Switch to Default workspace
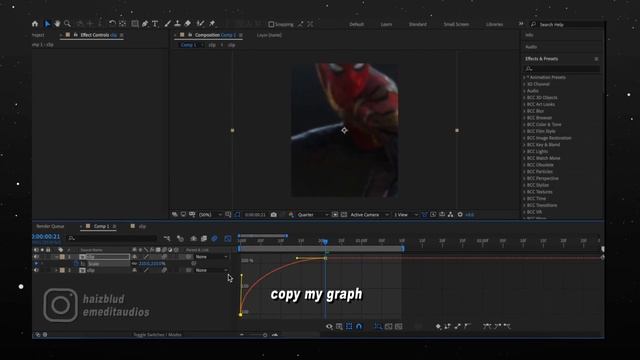640x360 pixels. (x=356, y=24)
